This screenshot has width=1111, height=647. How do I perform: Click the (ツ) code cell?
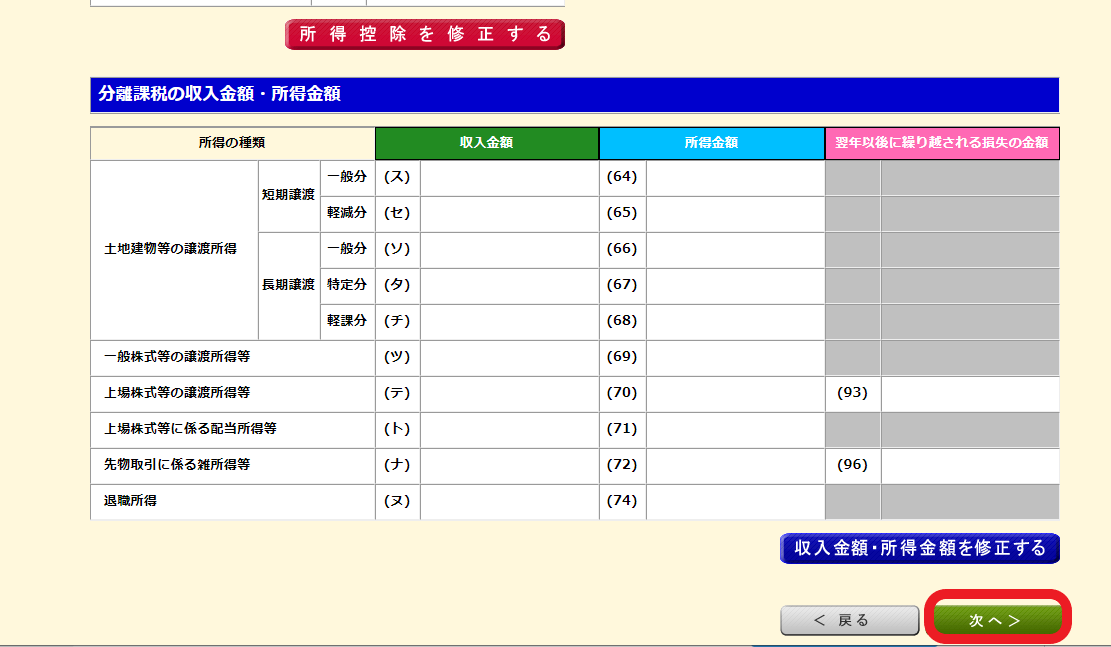pos(397,358)
